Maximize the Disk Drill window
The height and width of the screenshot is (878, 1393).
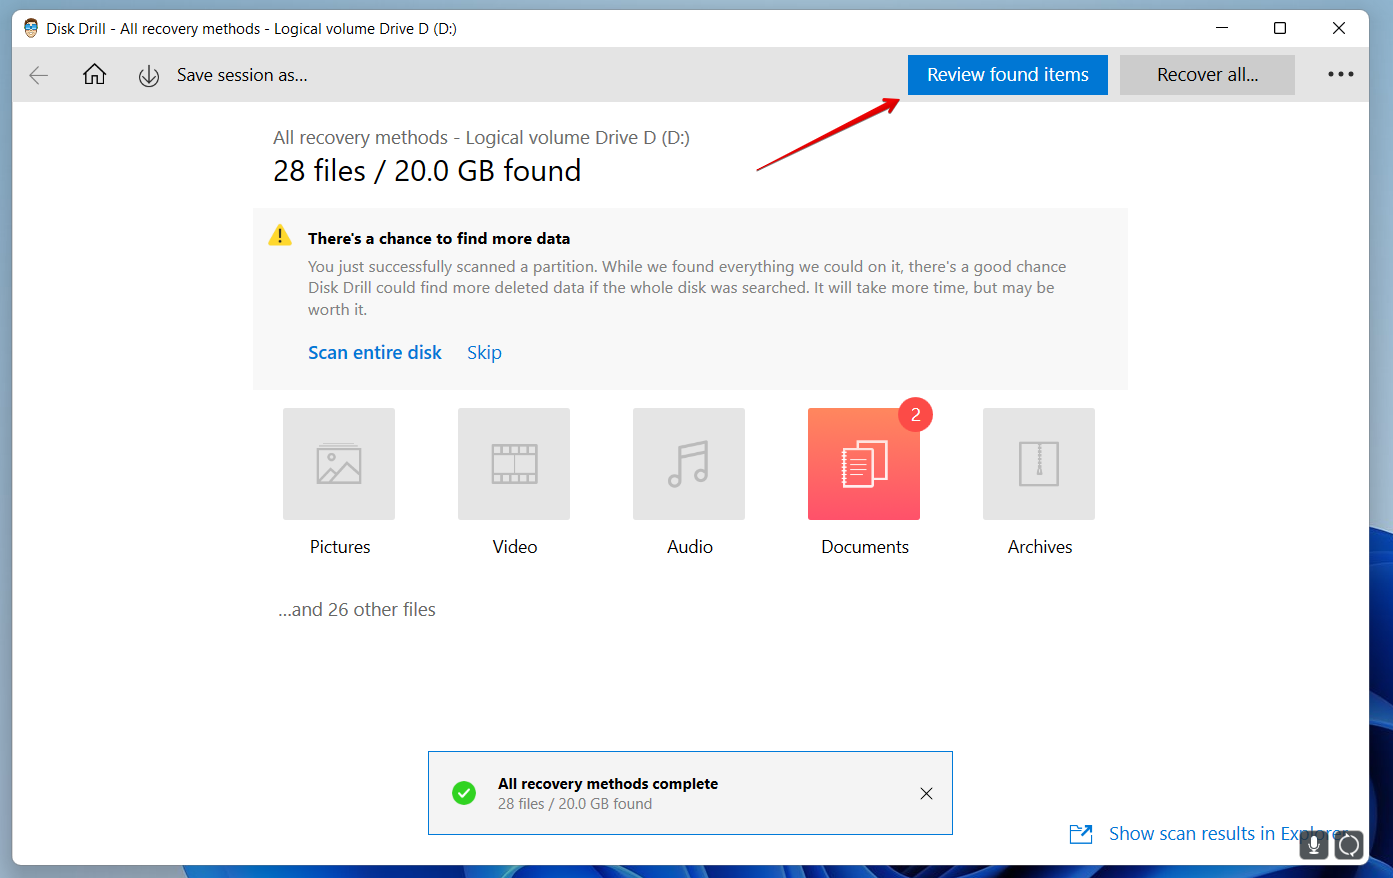[x=1280, y=28]
